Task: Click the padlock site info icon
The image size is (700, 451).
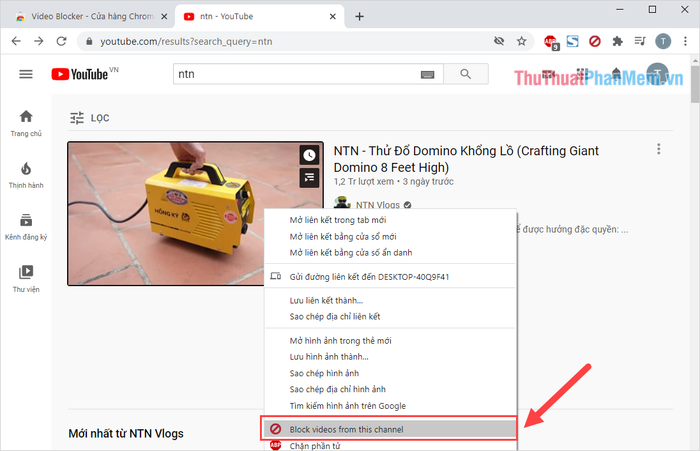Action: (89, 42)
